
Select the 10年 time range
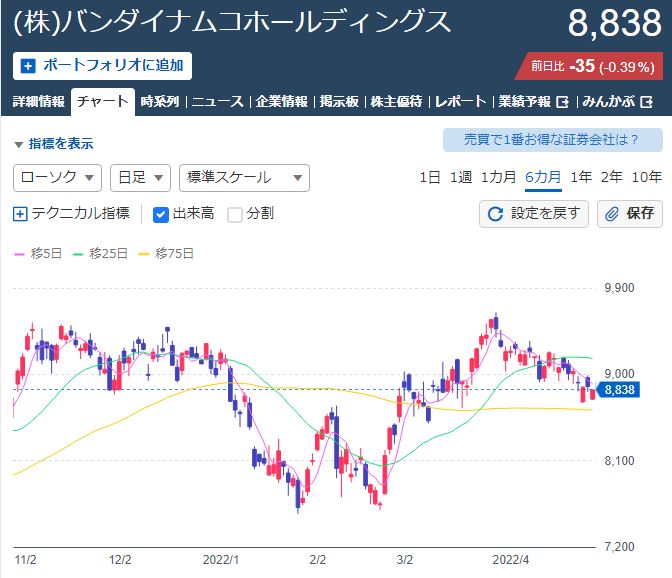[x=646, y=177]
